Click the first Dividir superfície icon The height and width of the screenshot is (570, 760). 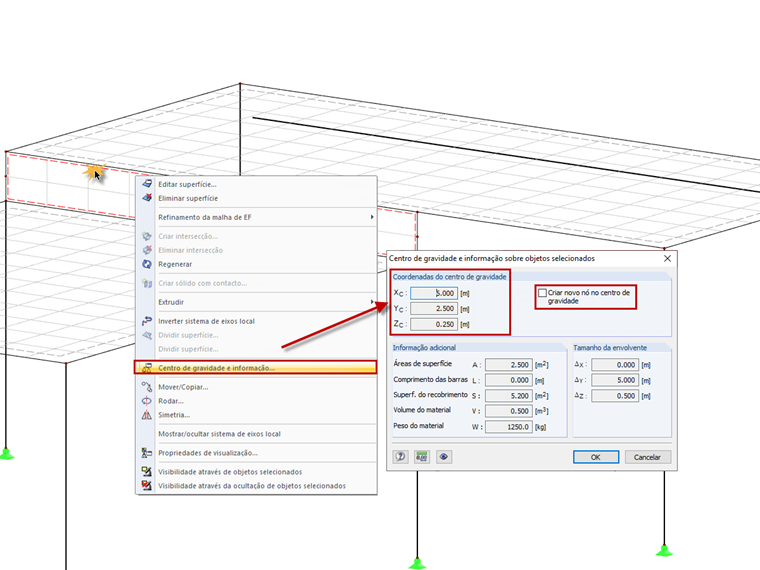coord(147,335)
